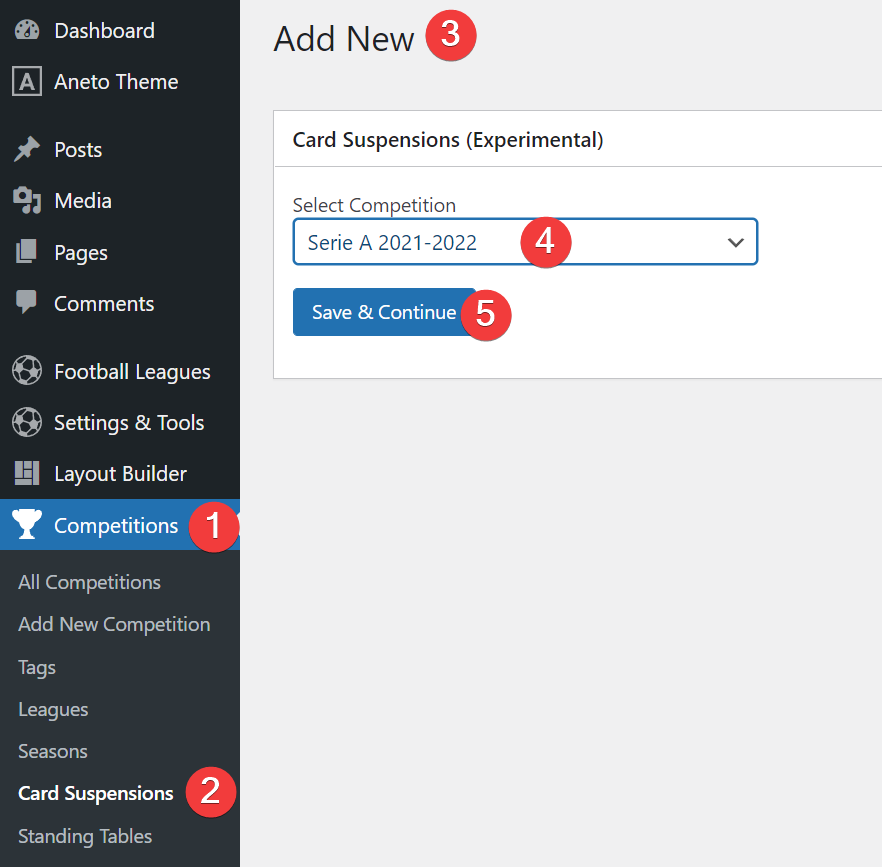Click the Media camera icon
This screenshot has width=882, height=867.
[x=26, y=201]
